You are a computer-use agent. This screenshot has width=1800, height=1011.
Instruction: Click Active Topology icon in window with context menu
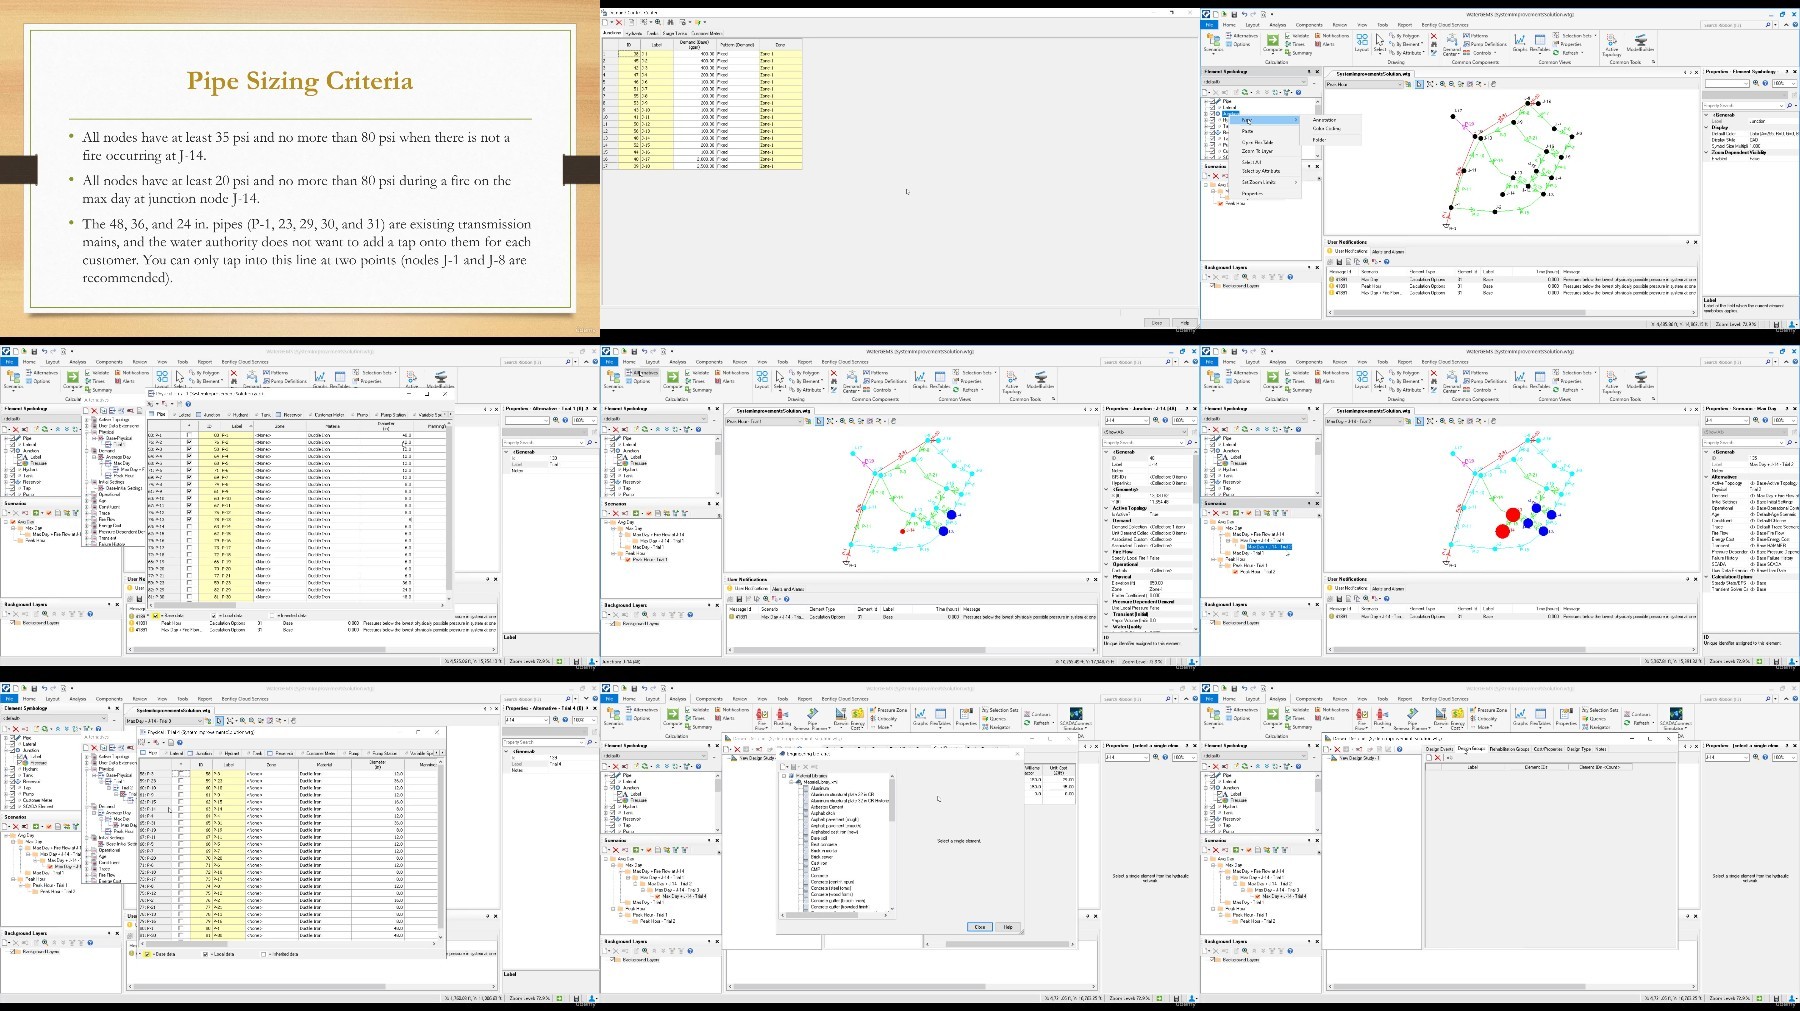pyautogui.click(x=1612, y=44)
